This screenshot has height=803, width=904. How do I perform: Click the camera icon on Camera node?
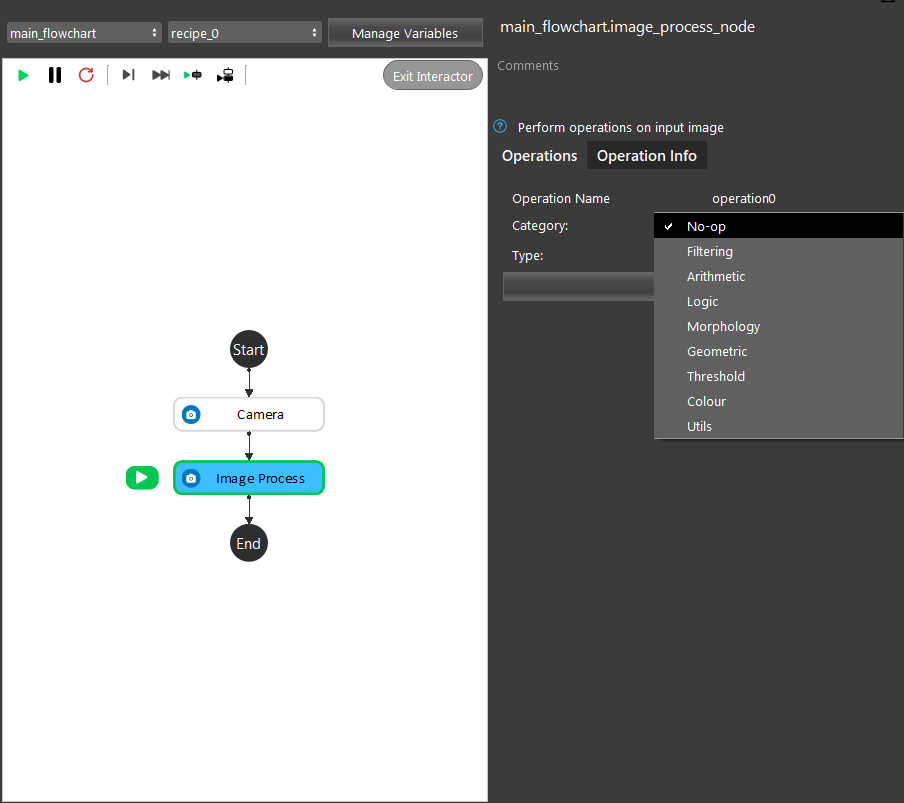point(191,414)
